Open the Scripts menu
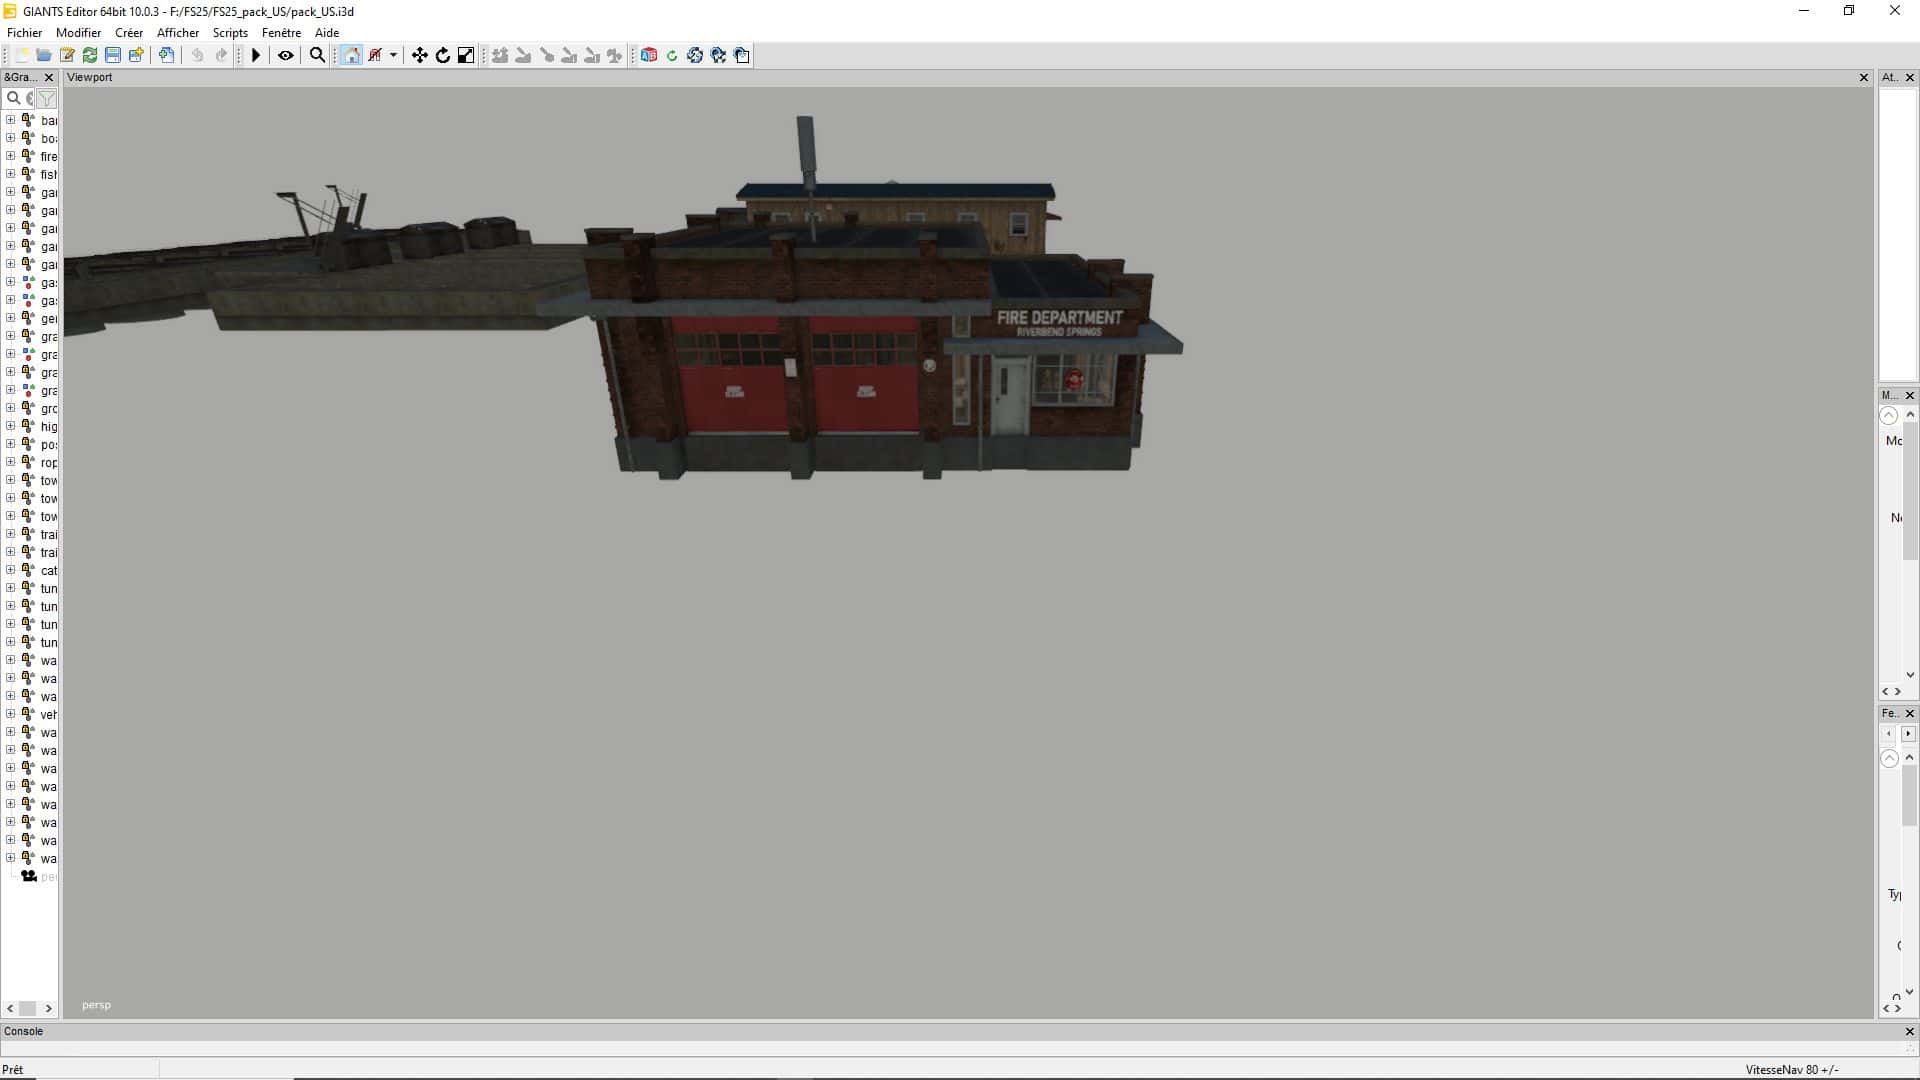Viewport: 1920px width, 1080px height. coord(230,33)
